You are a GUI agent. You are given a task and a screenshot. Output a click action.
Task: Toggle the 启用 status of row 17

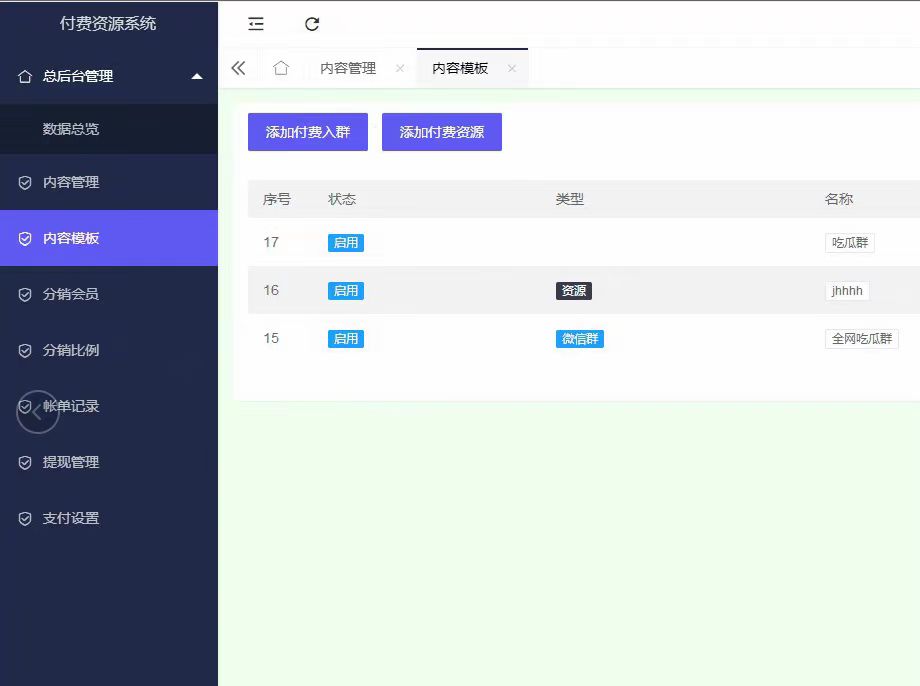(346, 243)
